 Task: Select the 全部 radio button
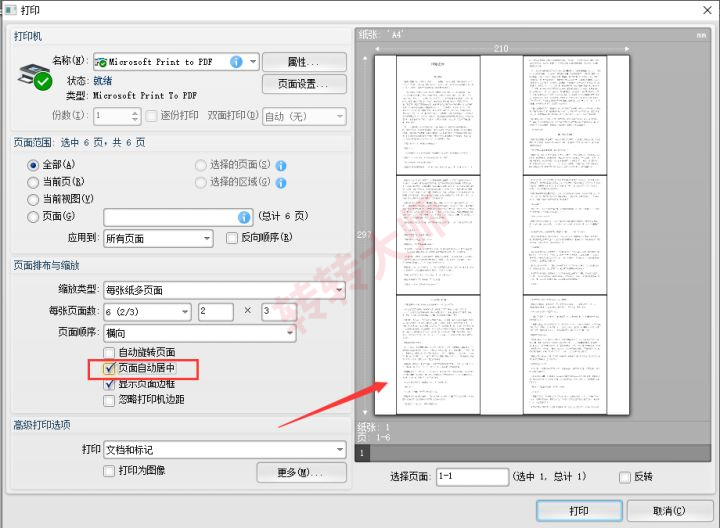tap(33, 165)
